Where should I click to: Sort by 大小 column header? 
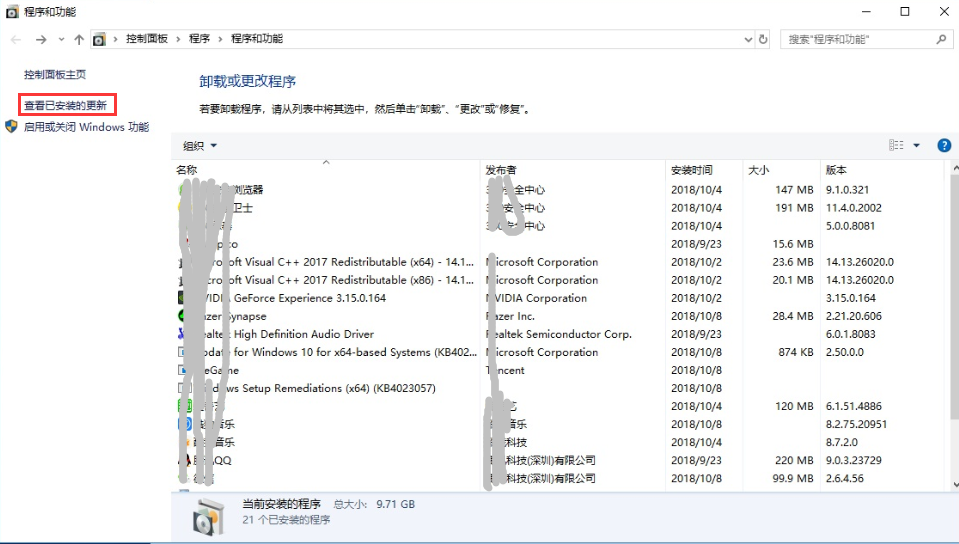tap(758, 170)
